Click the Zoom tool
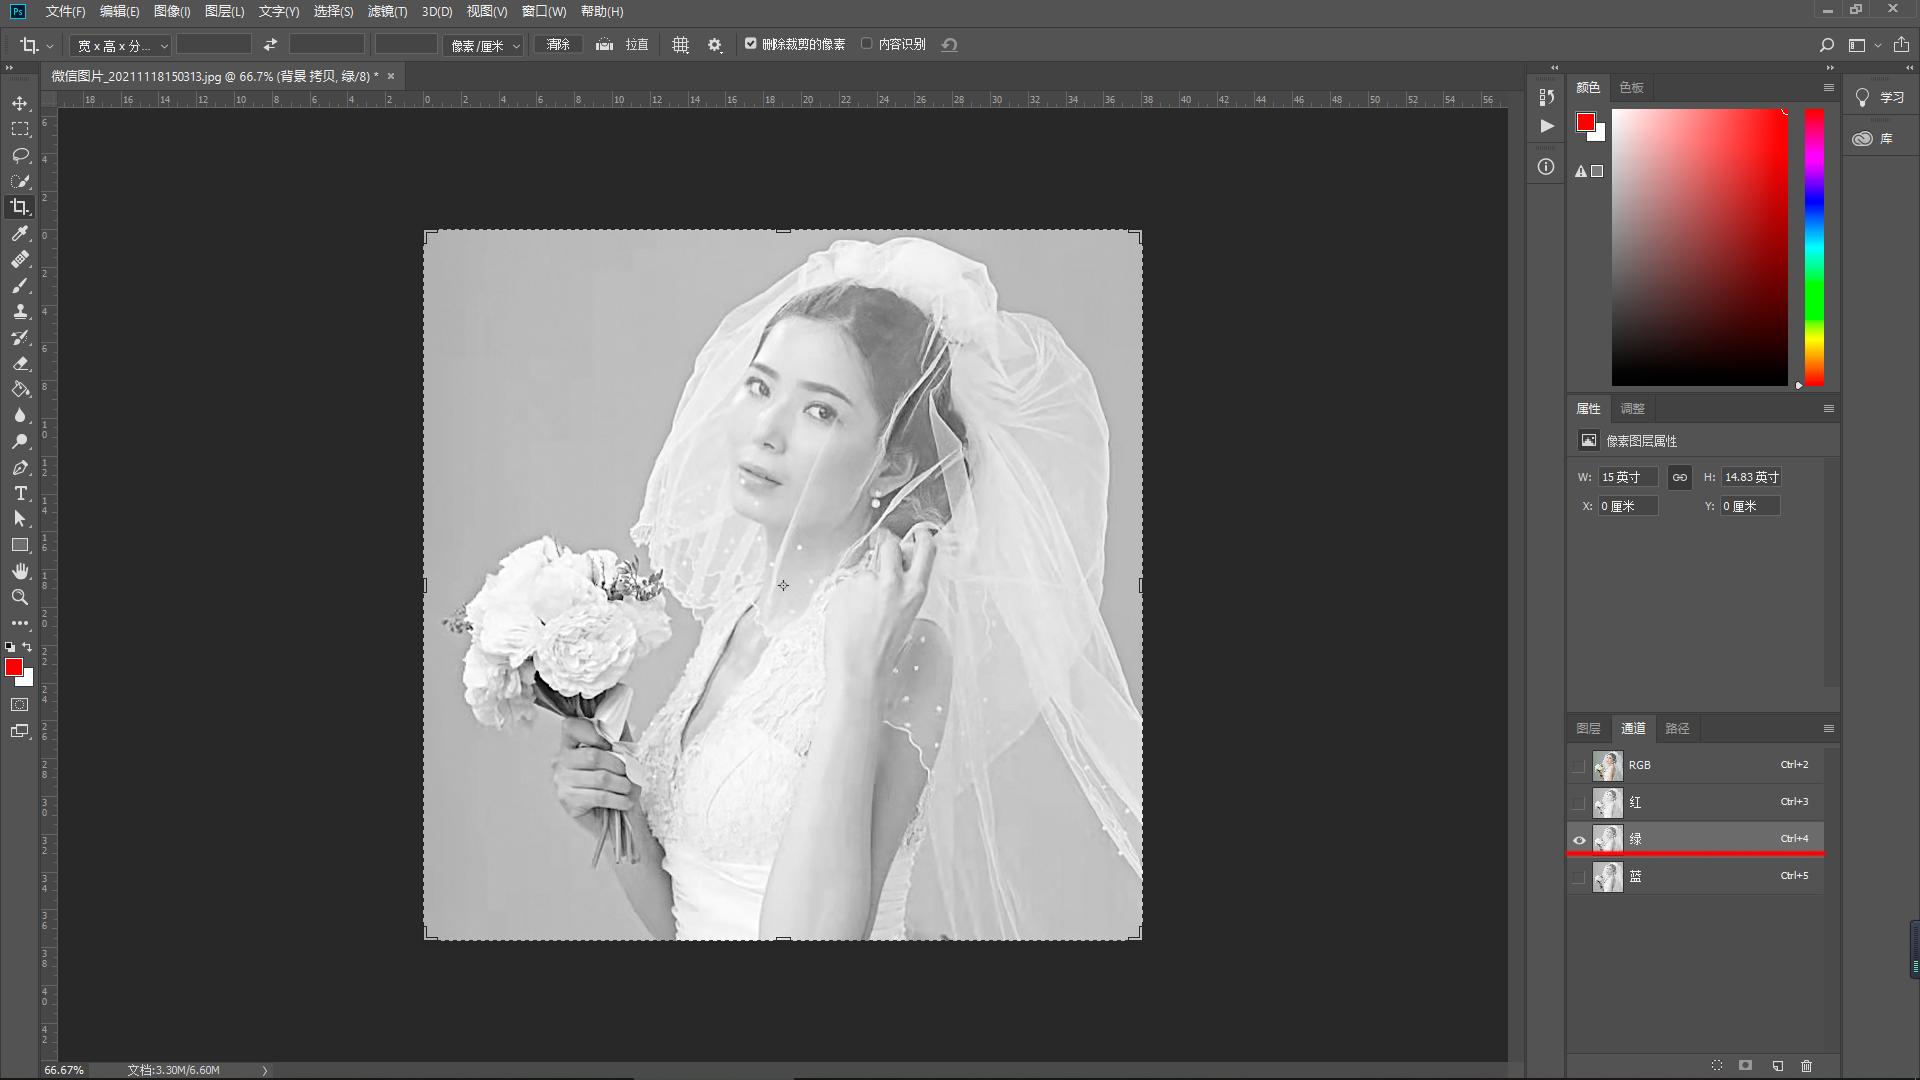1920x1080 pixels. pyautogui.click(x=20, y=597)
